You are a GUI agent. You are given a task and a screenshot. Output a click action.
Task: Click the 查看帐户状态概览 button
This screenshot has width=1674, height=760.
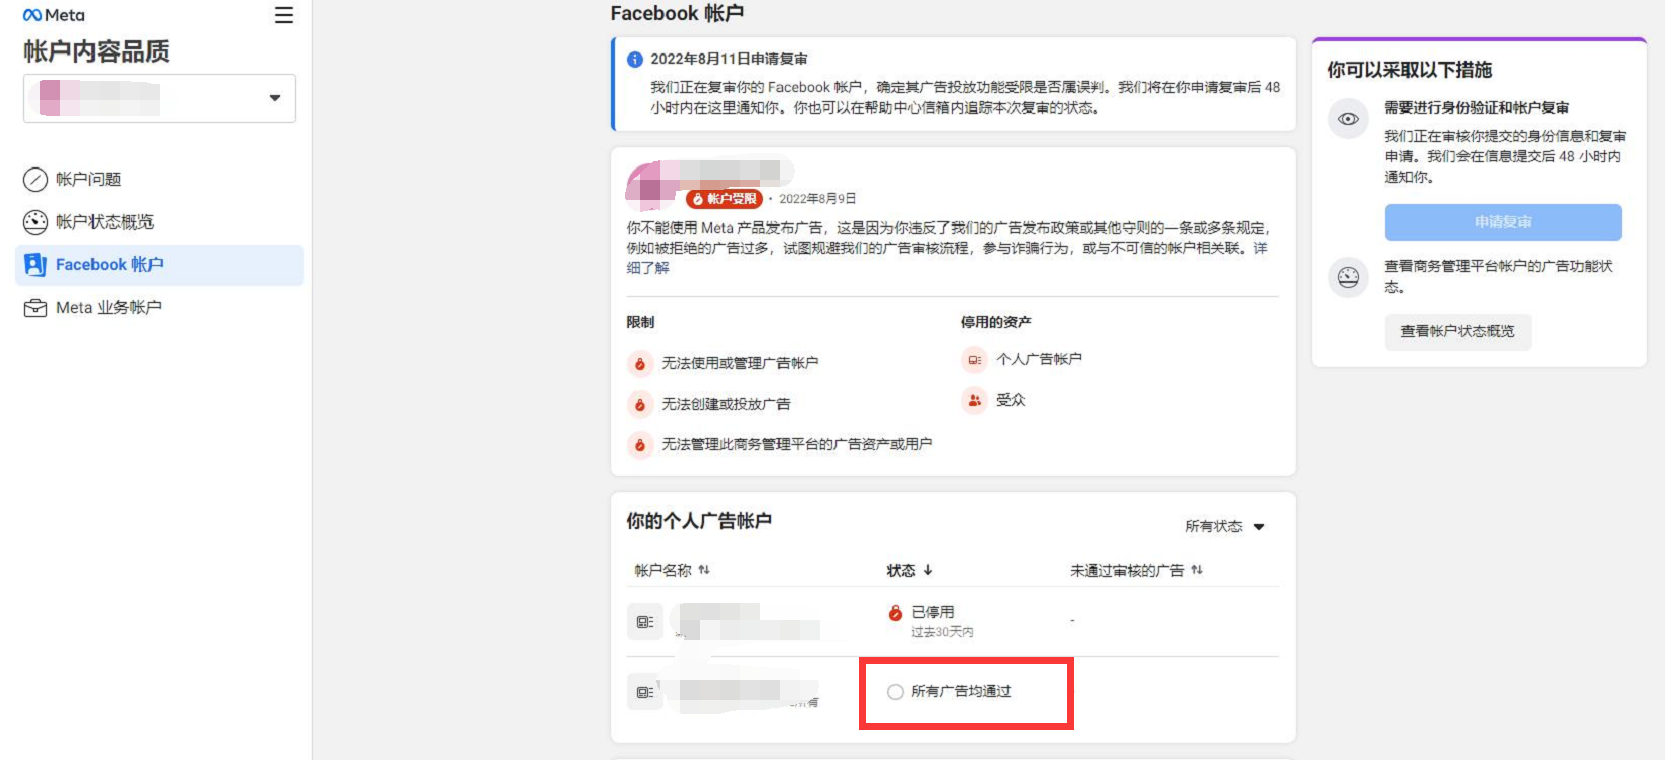pos(1457,331)
